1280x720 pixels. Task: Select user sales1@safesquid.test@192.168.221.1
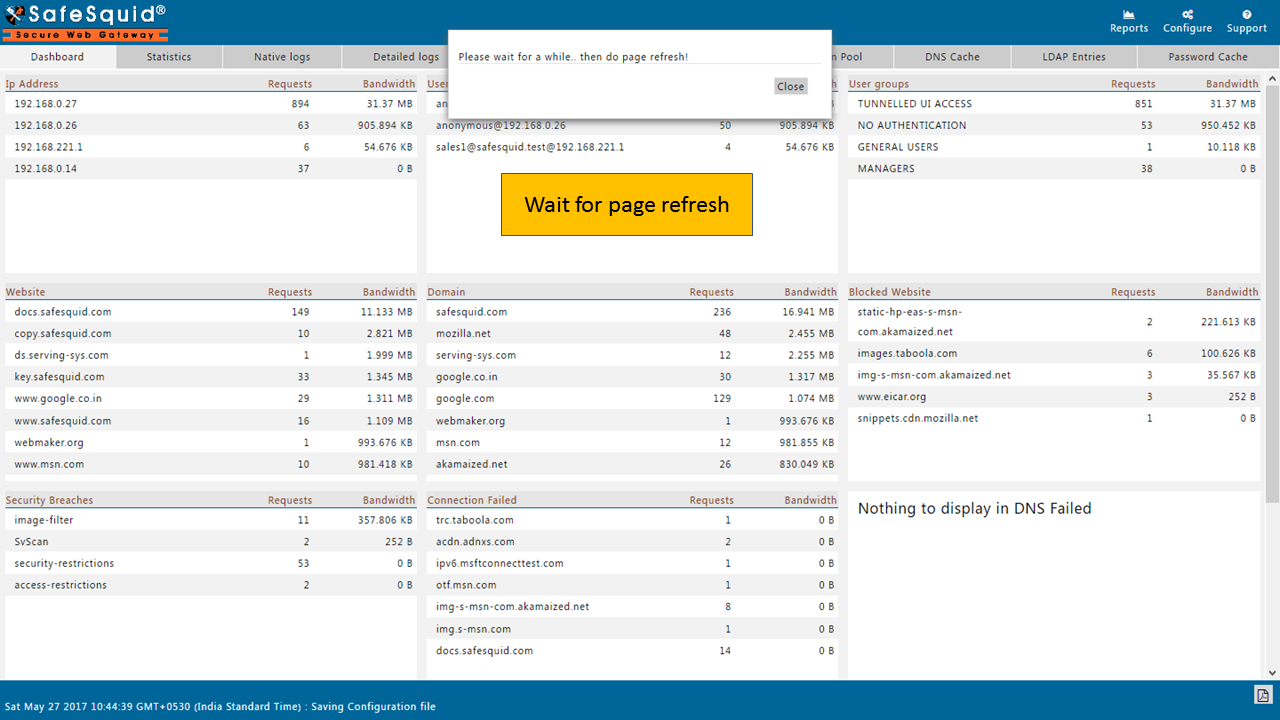(632, 147)
